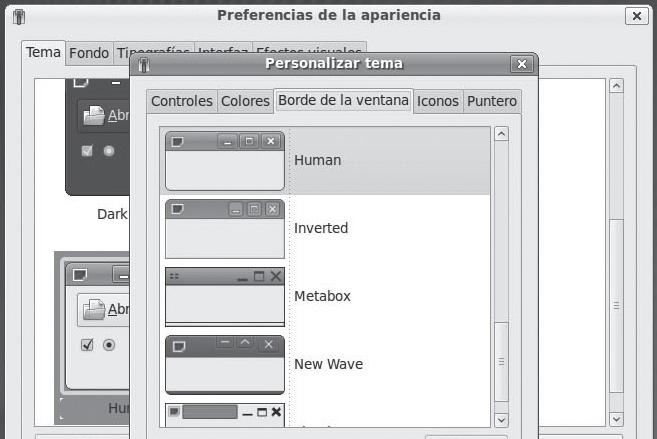Viewport: 657px width, 439px height.
Task: Click the Metabox border preview thumbnail
Action: 225,297
